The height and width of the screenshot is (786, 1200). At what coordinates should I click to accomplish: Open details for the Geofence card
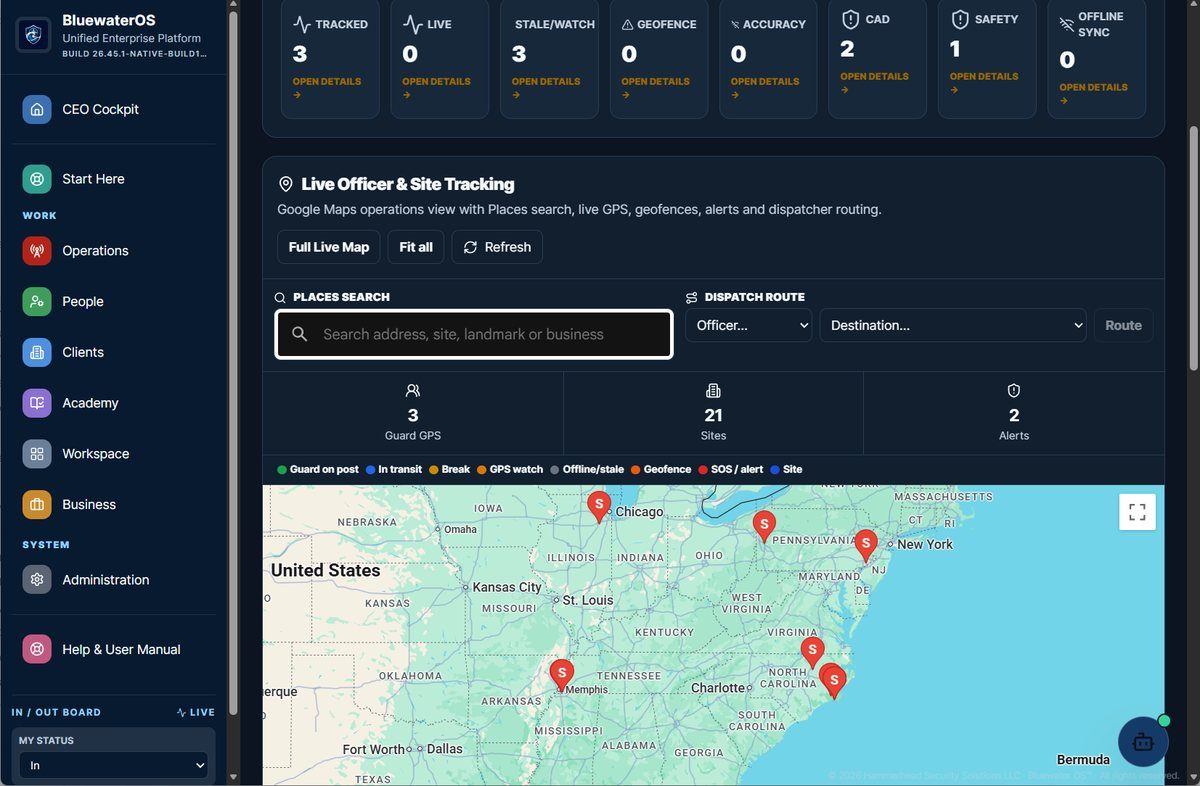point(655,88)
